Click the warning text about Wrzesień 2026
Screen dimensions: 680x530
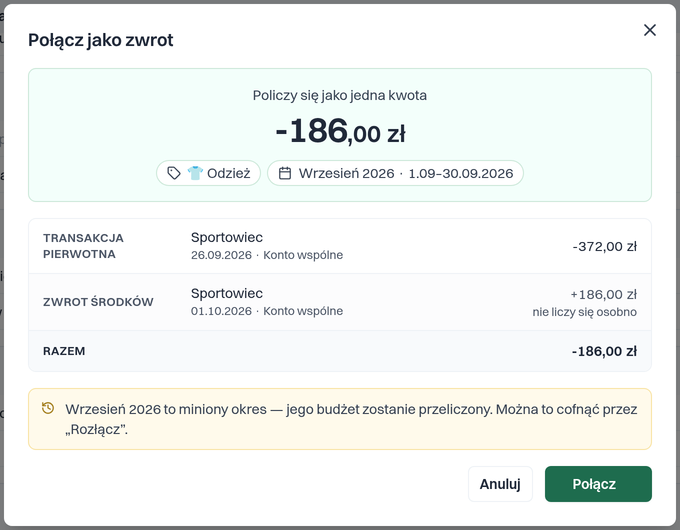click(351, 419)
